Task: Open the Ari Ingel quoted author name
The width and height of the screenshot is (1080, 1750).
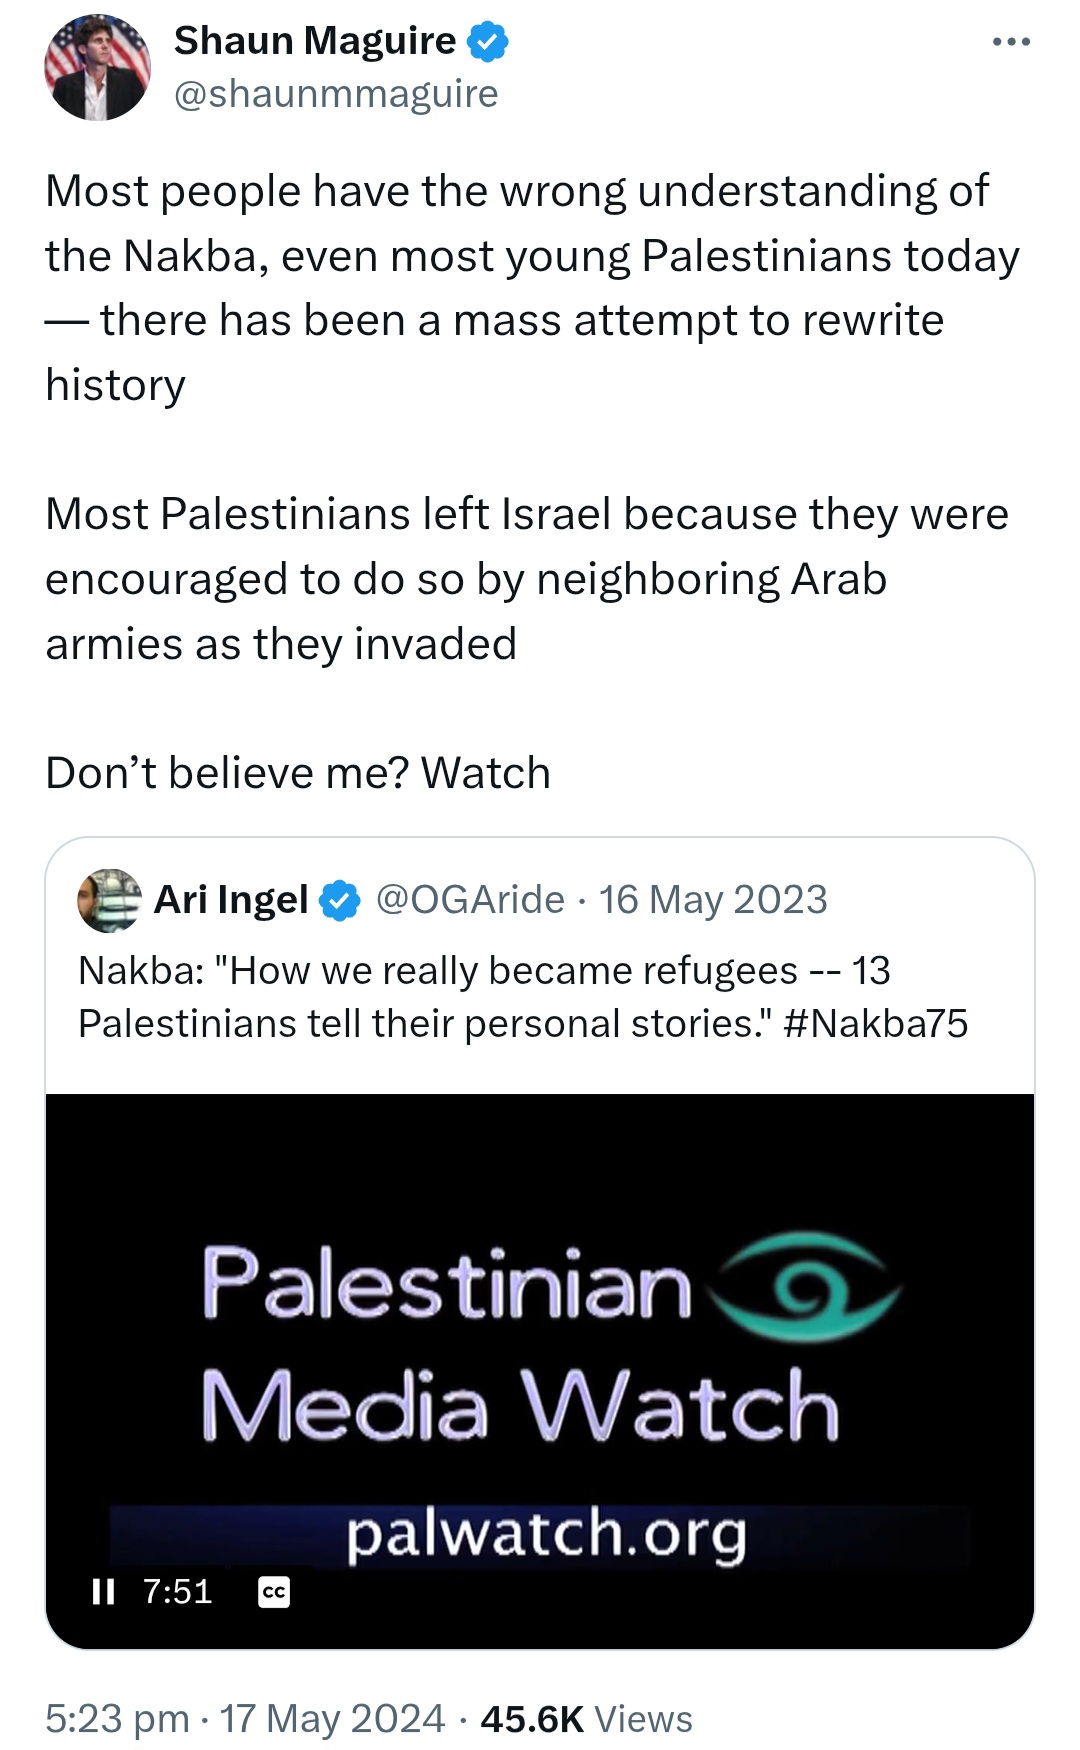Action: tap(231, 900)
